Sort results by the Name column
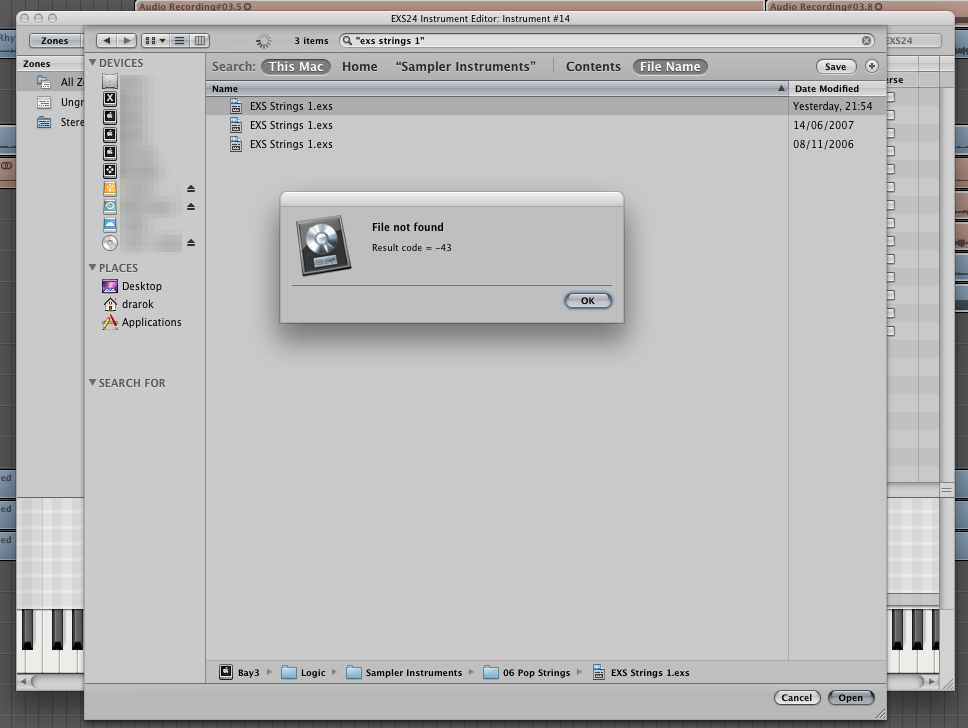The height and width of the screenshot is (728, 968). tap(497, 89)
